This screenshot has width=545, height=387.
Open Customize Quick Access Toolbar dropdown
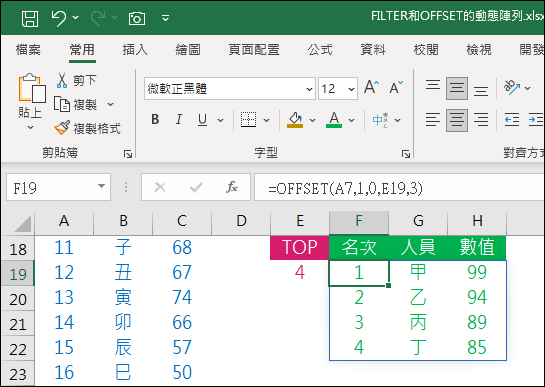(x=166, y=18)
